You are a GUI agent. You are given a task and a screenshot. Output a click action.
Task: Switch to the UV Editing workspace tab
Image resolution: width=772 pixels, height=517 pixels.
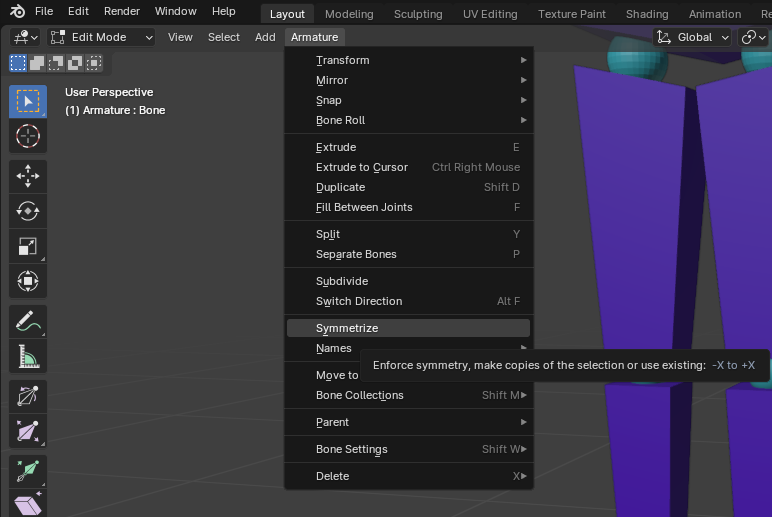click(490, 14)
